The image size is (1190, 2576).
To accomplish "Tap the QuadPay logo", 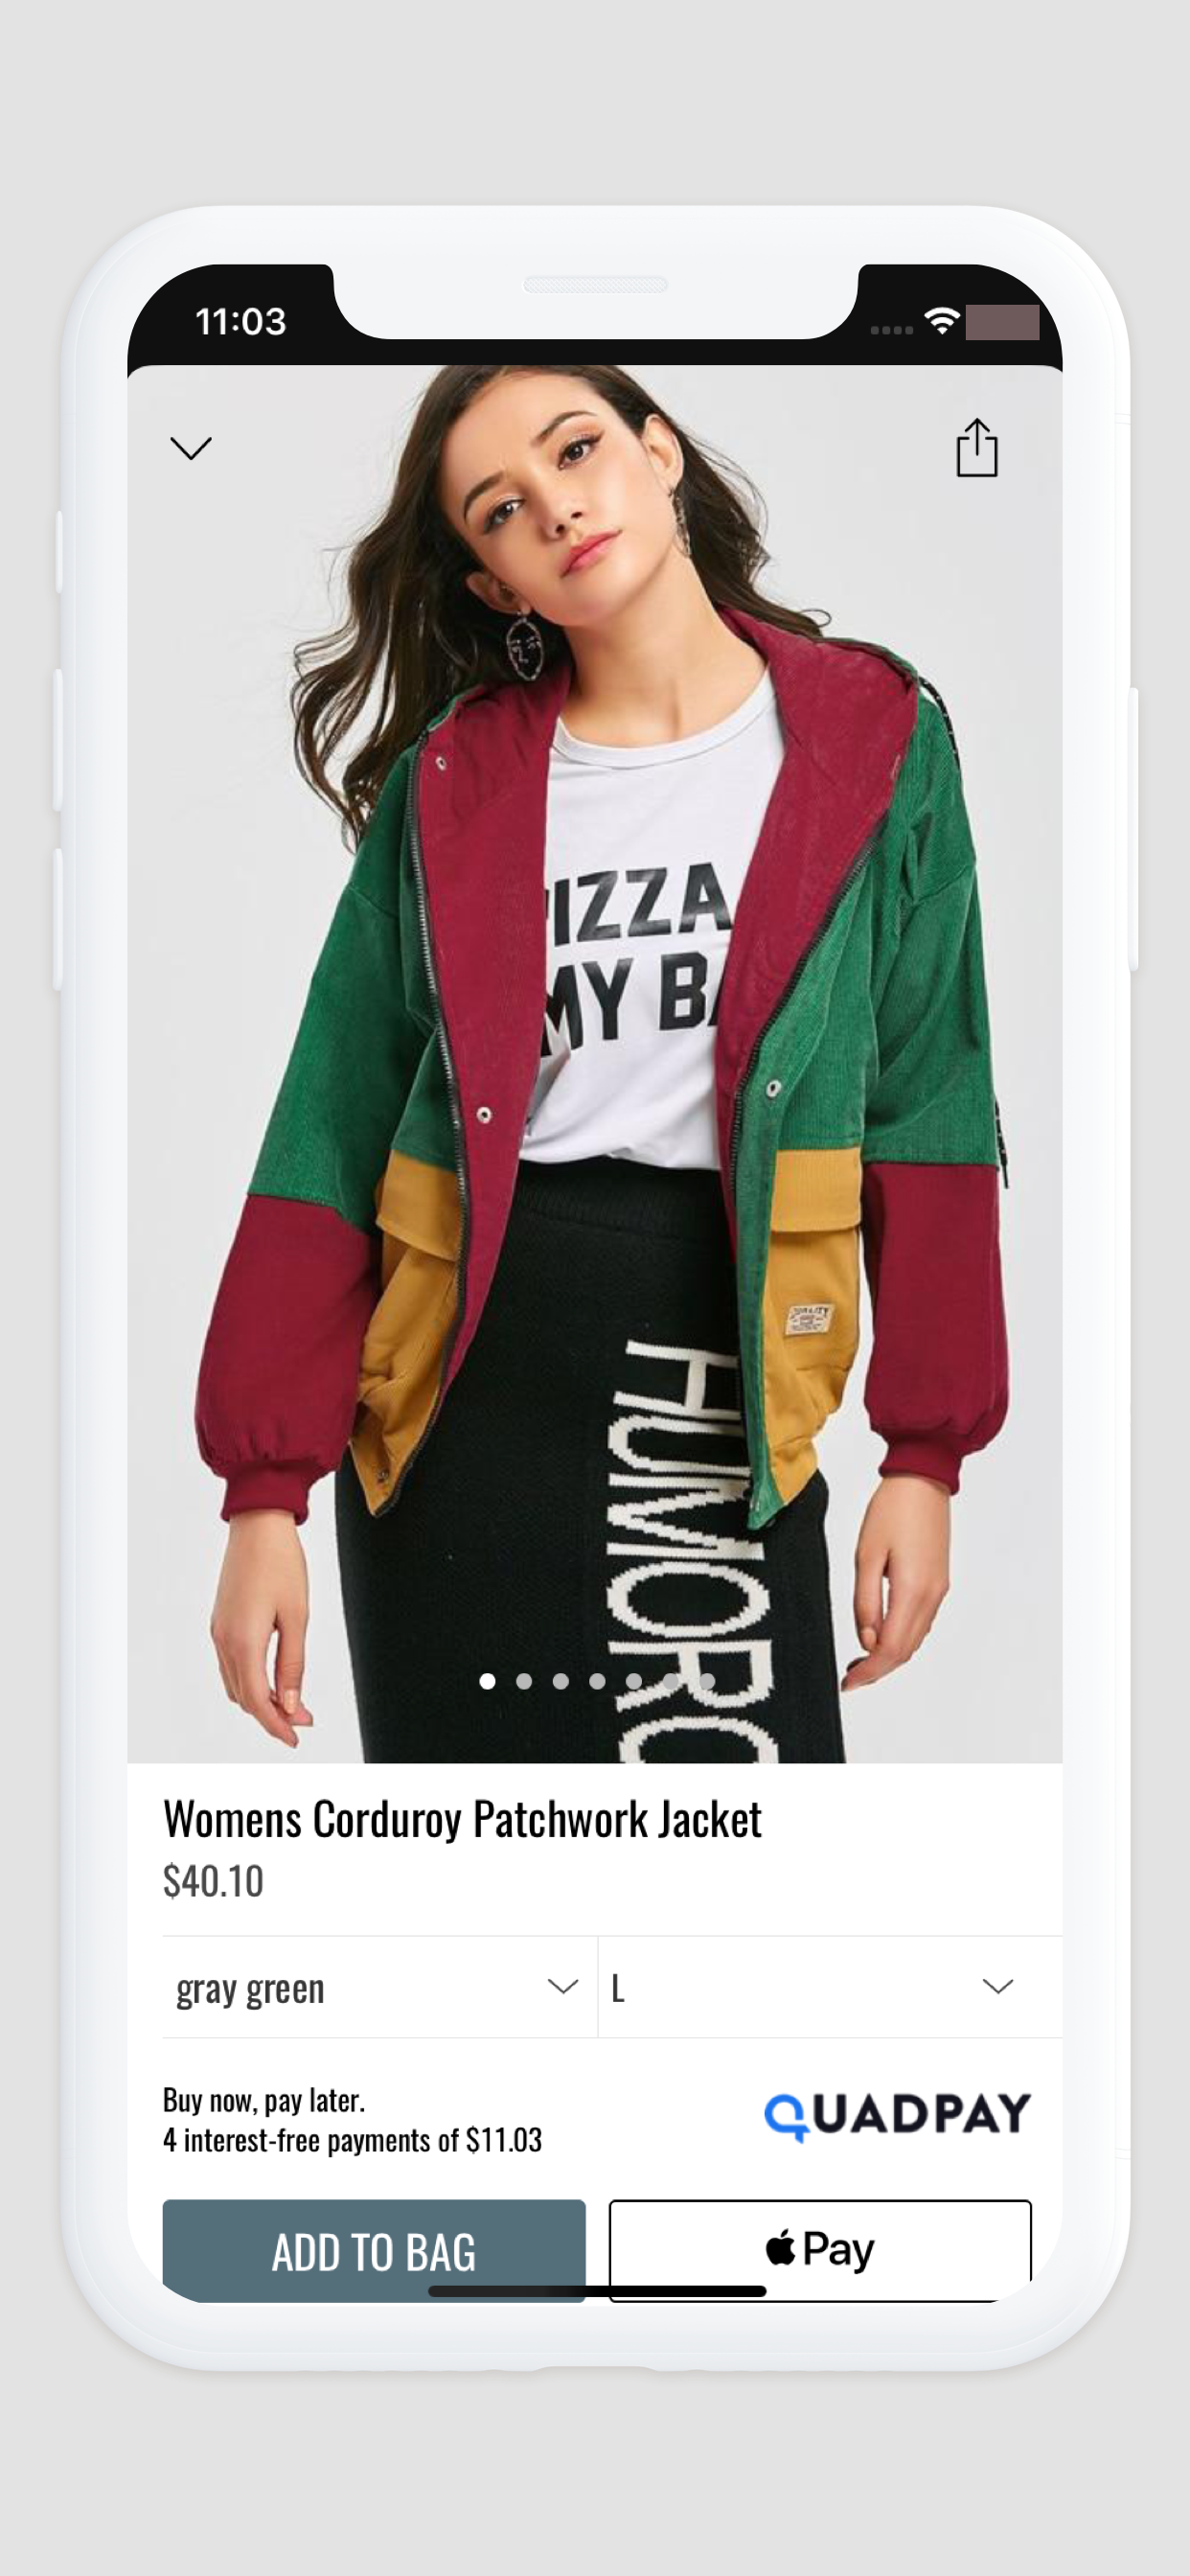I will (x=897, y=2116).
